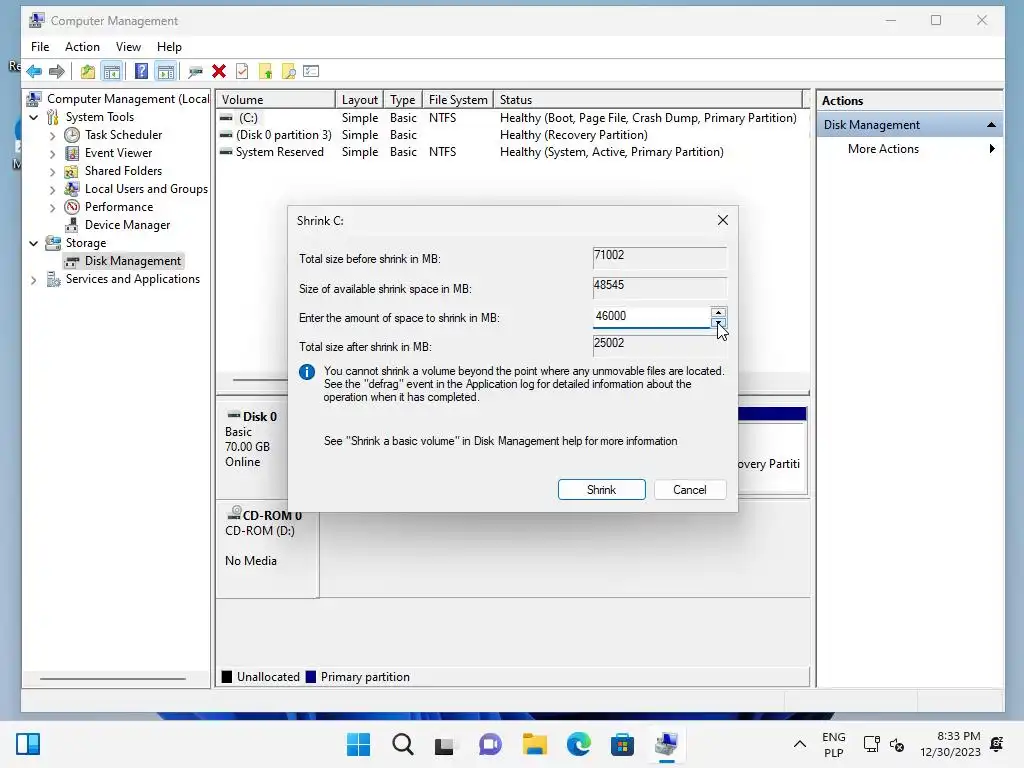Open Device Manager from the tree

[x=127, y=225]
